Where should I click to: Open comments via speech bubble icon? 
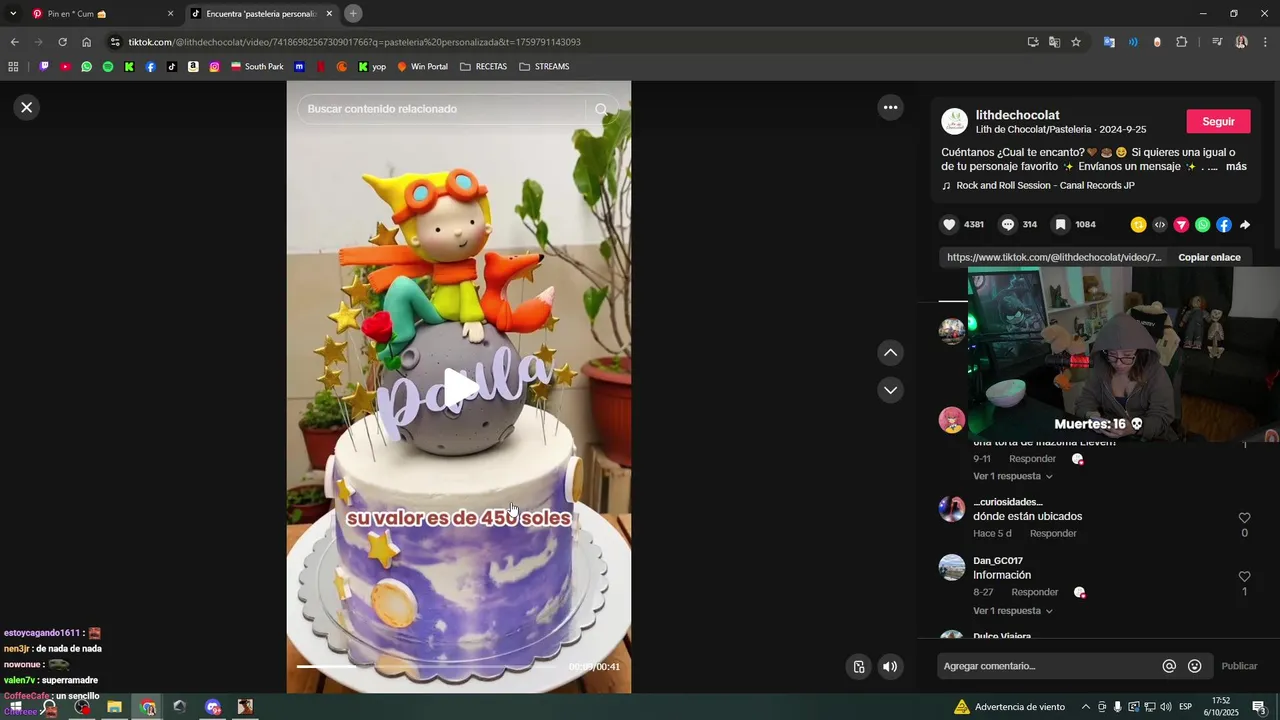(x=1008, y=225)
